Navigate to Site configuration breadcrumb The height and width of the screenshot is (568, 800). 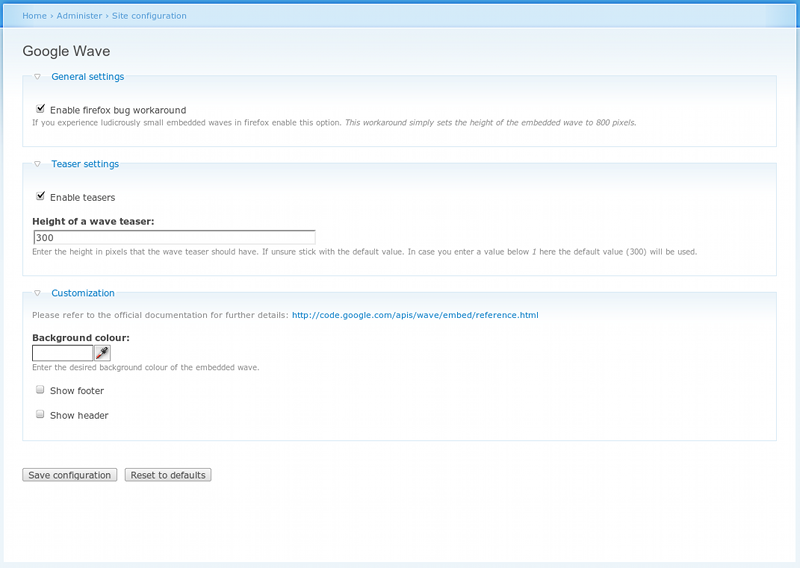[149, 16]
